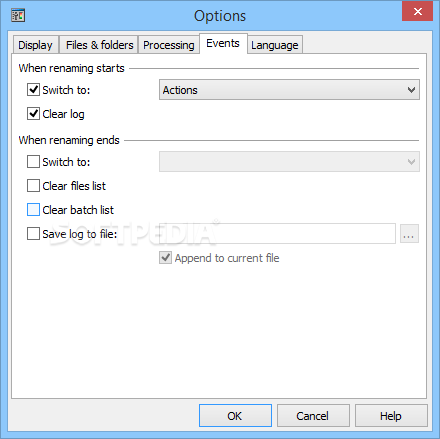Switch to the Display tab
Screen dimensions: 440x439
[x=35, y=45]
